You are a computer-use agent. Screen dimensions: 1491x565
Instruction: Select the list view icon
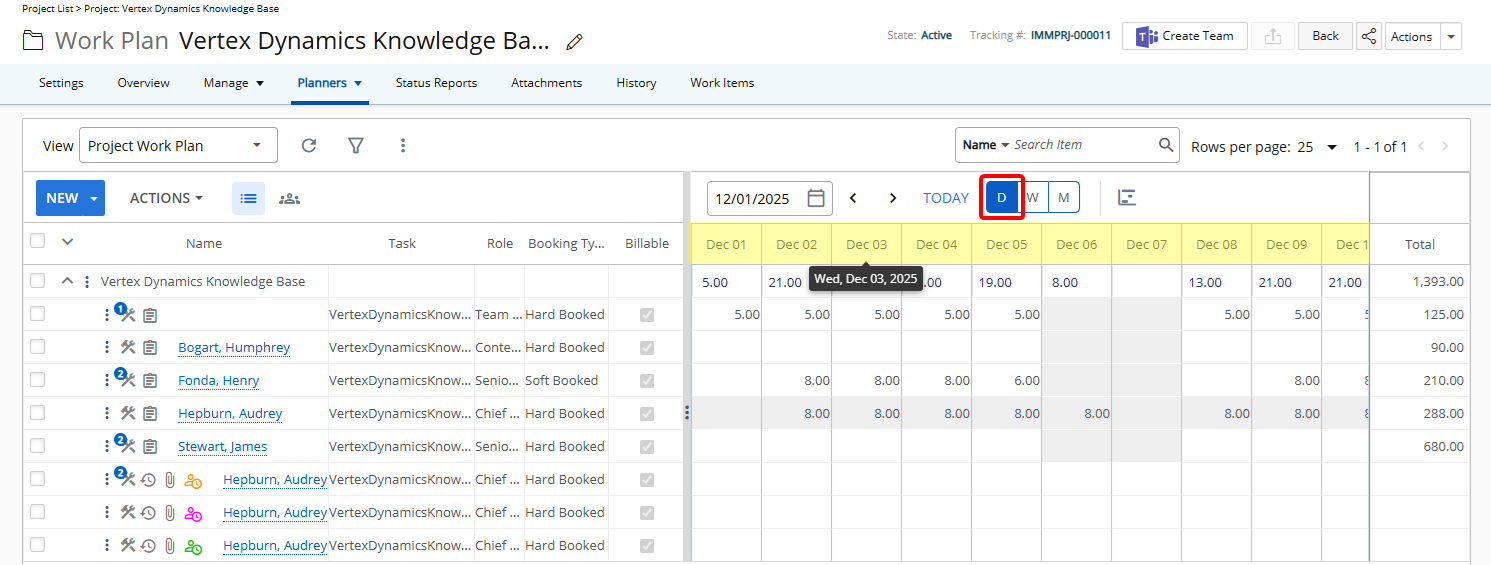pos(248,198)
